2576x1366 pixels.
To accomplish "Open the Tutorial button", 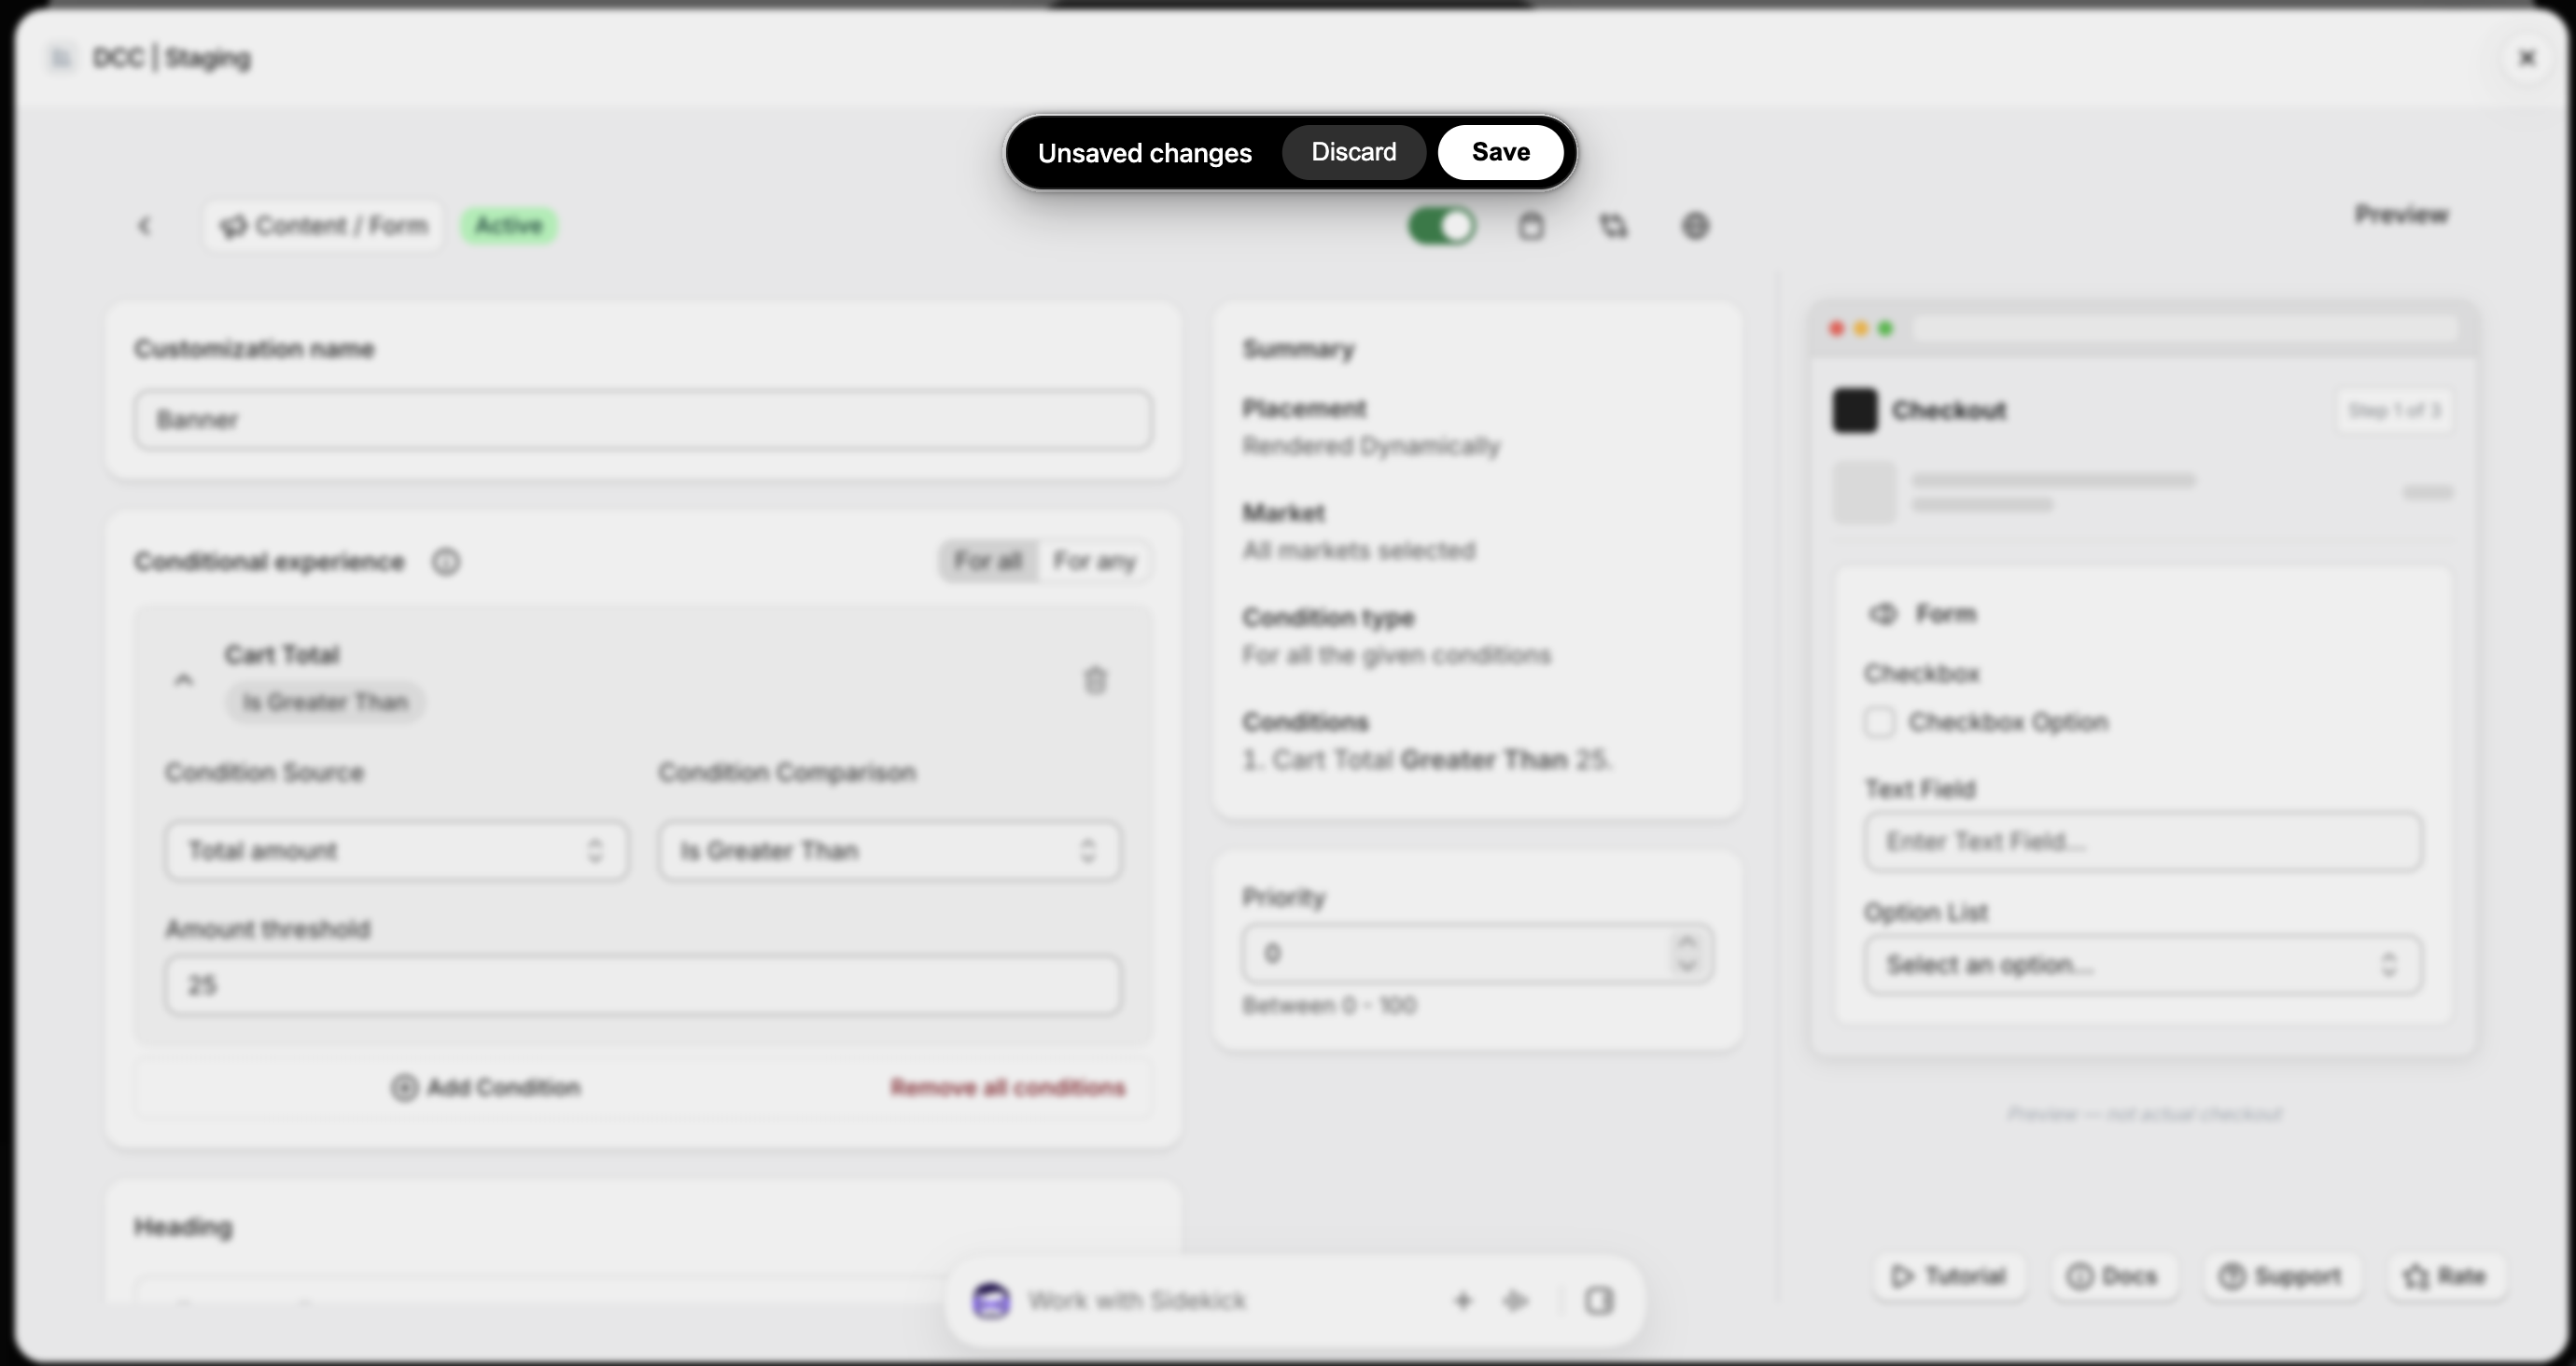I will (1948, 1276).
